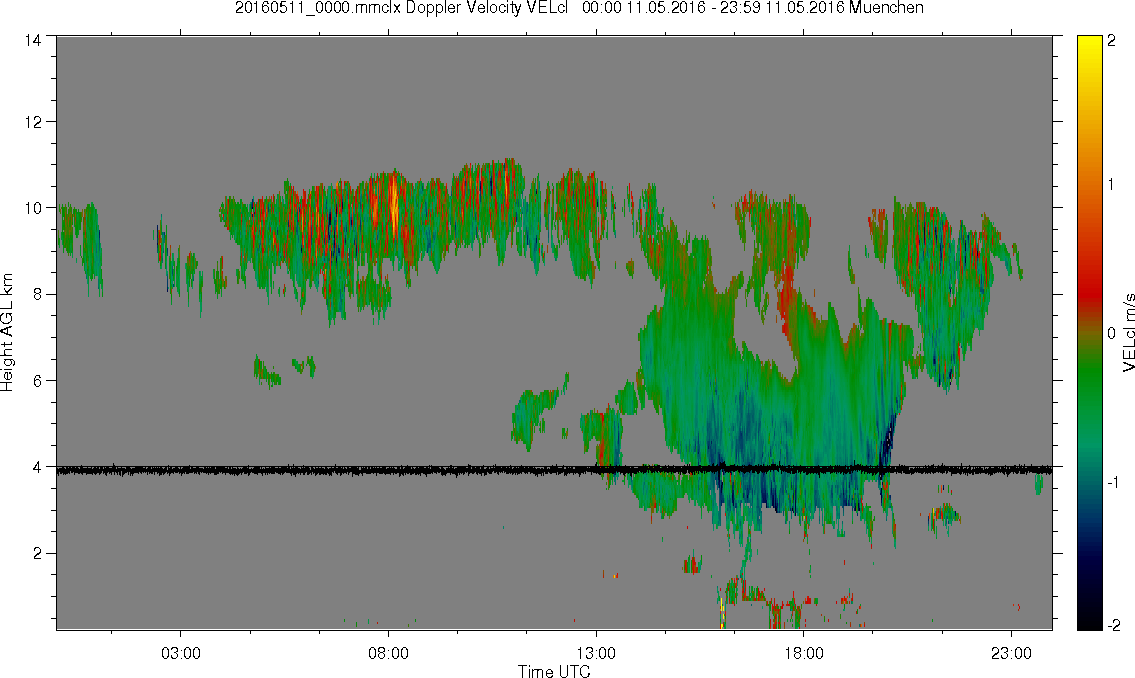Click the 'Time UTC' axis title

pyautogui.click(x=554, y=671)
